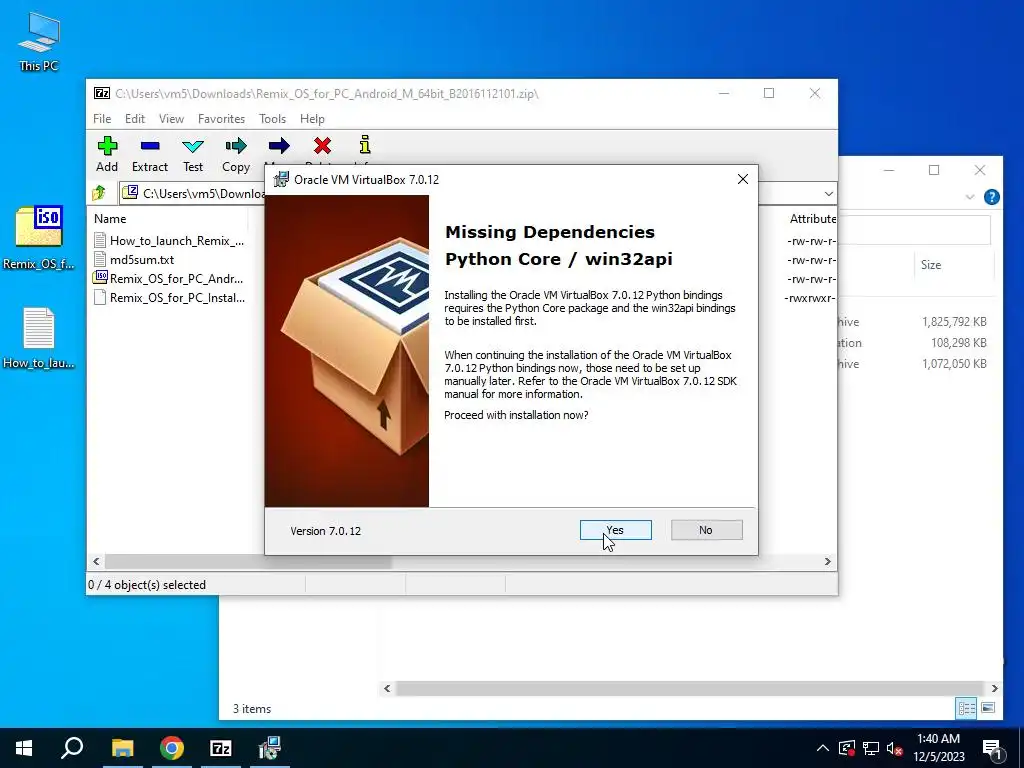
Task: Open Explorer help question mark icon
Action: [991, 197]
